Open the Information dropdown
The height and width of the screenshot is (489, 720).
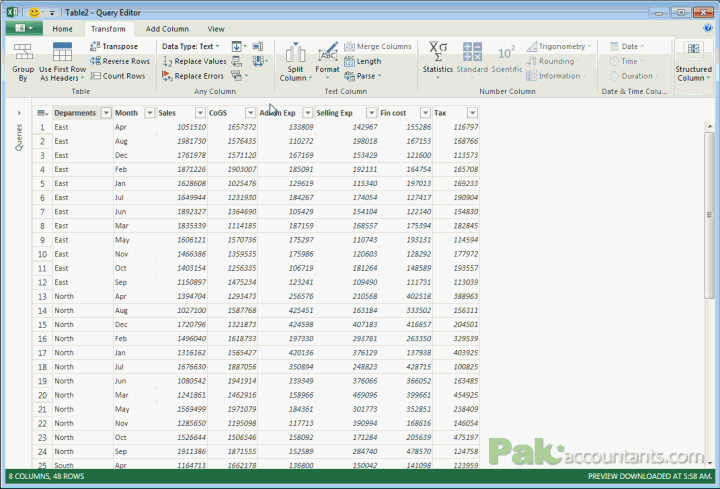[x=557, y=76]
